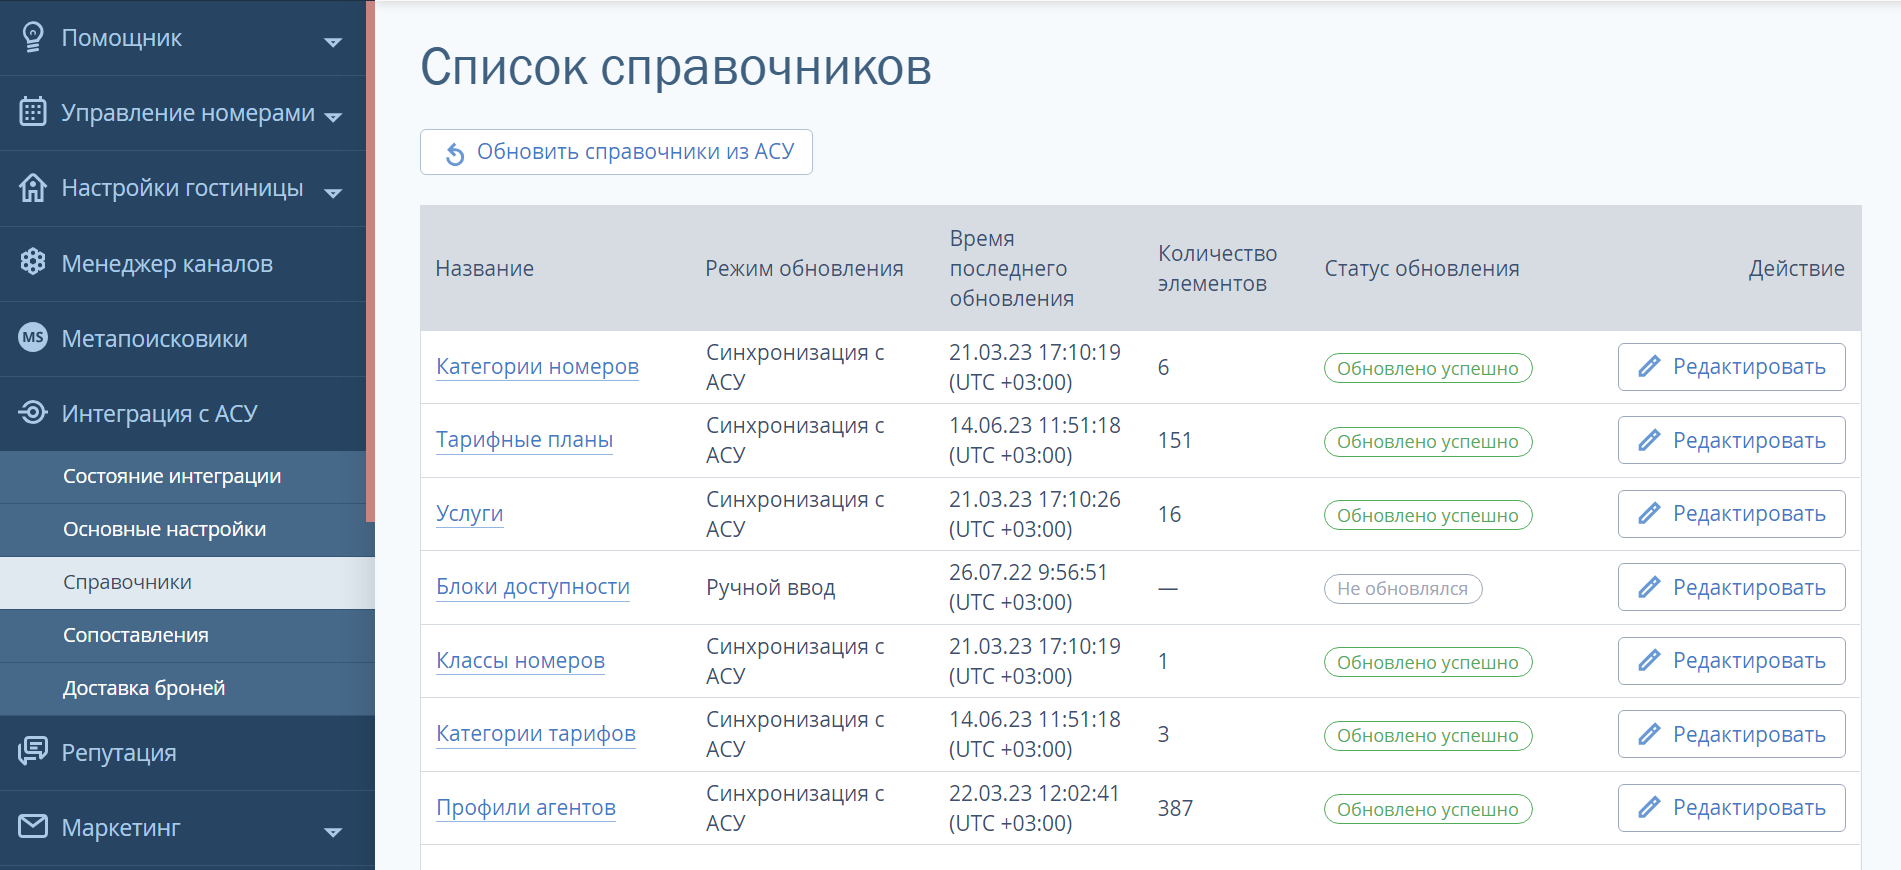Click the Интеграция с АСУ sync icon
Image resolution: width=1901 pixels, height=870 pixels.
click(x=32, y=412)
